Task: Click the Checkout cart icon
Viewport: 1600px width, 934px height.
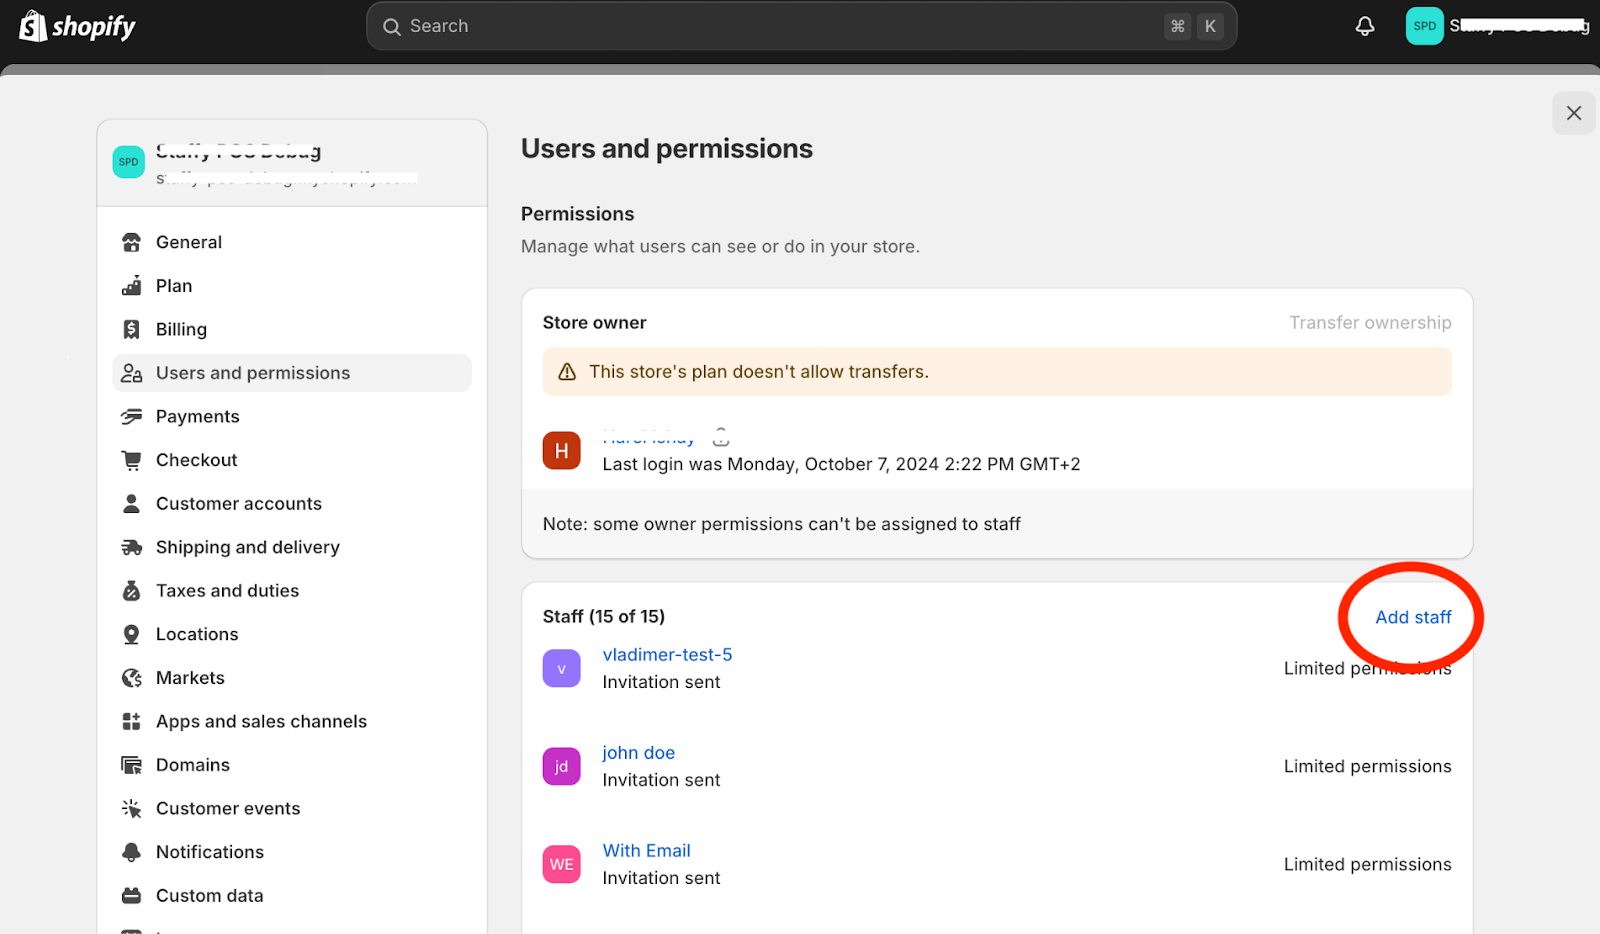Action: coord(131,460)
